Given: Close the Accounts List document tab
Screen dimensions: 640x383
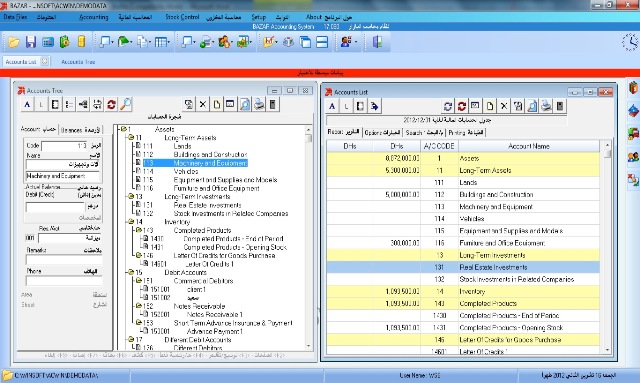Looking at the screenshot, I should [x=44, y=62].
